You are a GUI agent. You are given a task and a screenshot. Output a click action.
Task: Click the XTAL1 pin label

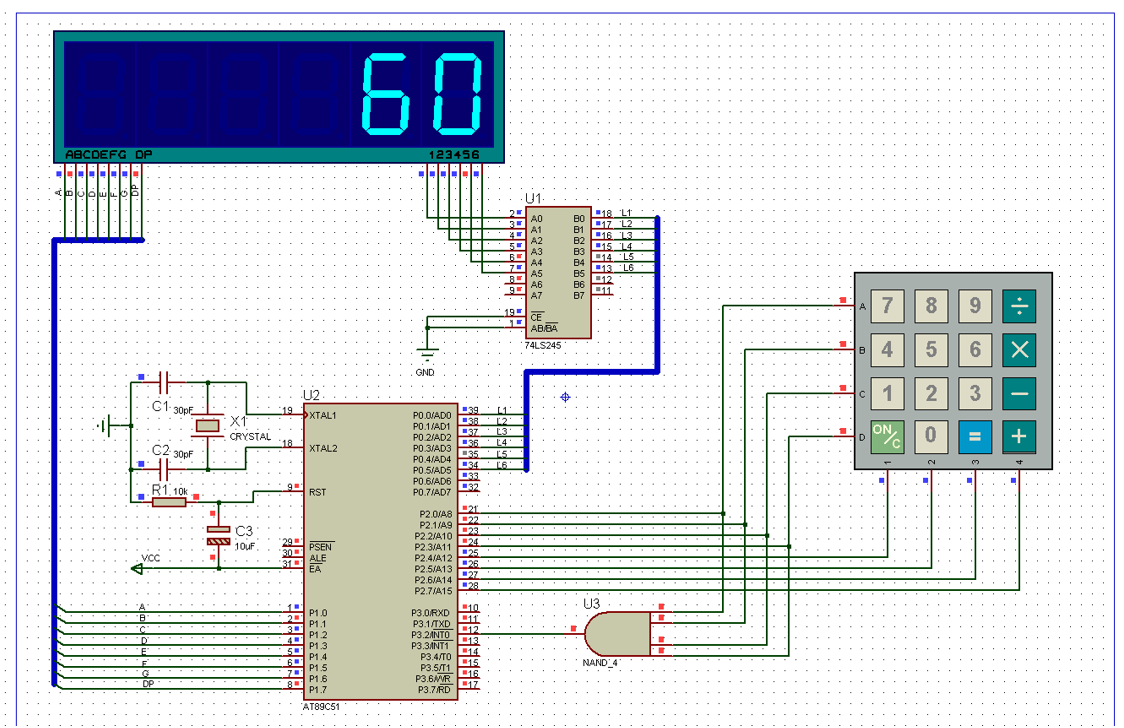(323, 416)
